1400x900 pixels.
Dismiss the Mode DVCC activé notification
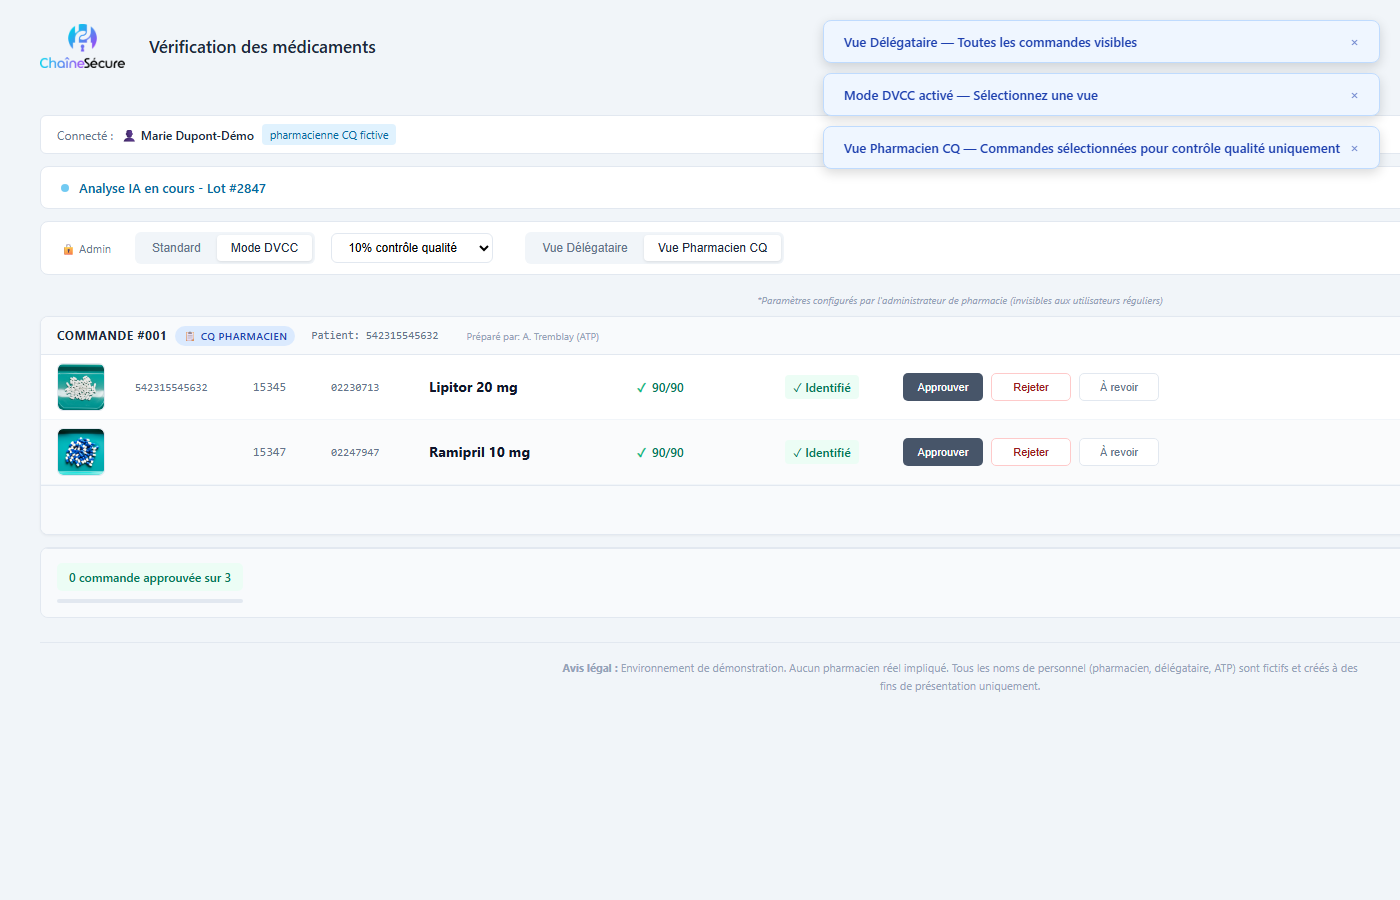[x=1354, y=96]
